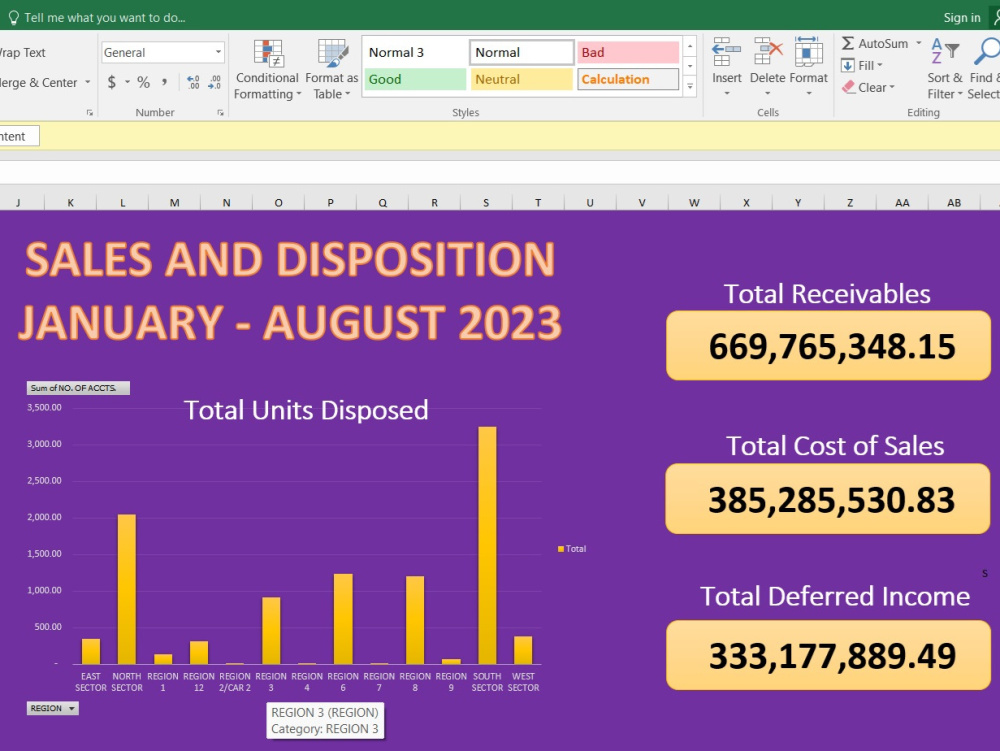
Task: Select the Normal 3 cell style
Action: click(x=415, y=52)
